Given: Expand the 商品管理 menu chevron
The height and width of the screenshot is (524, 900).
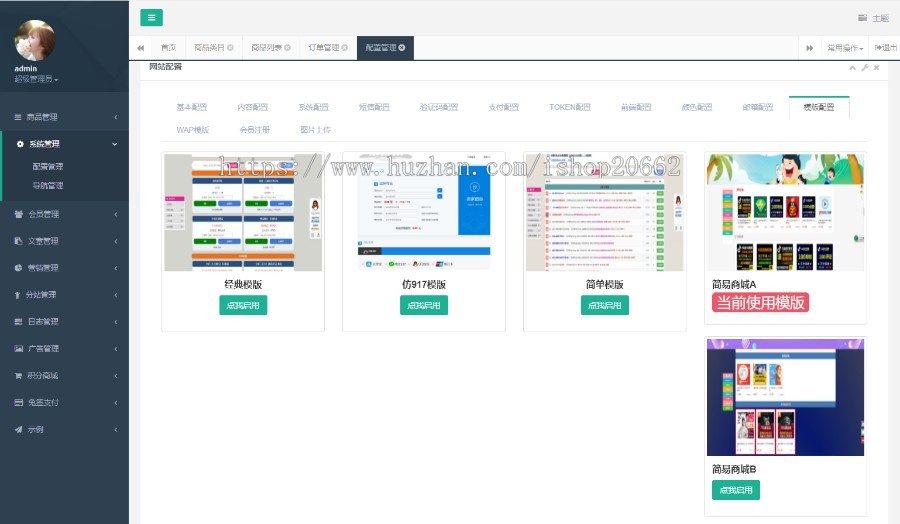Looking at the screenshot, I should pos(115,117).
